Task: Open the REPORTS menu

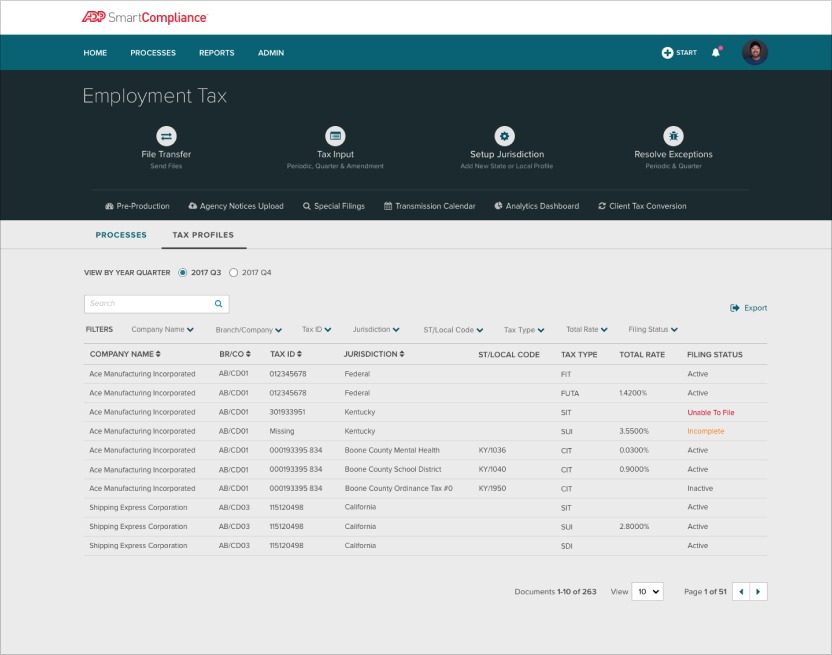Action: tap(216, 53)
